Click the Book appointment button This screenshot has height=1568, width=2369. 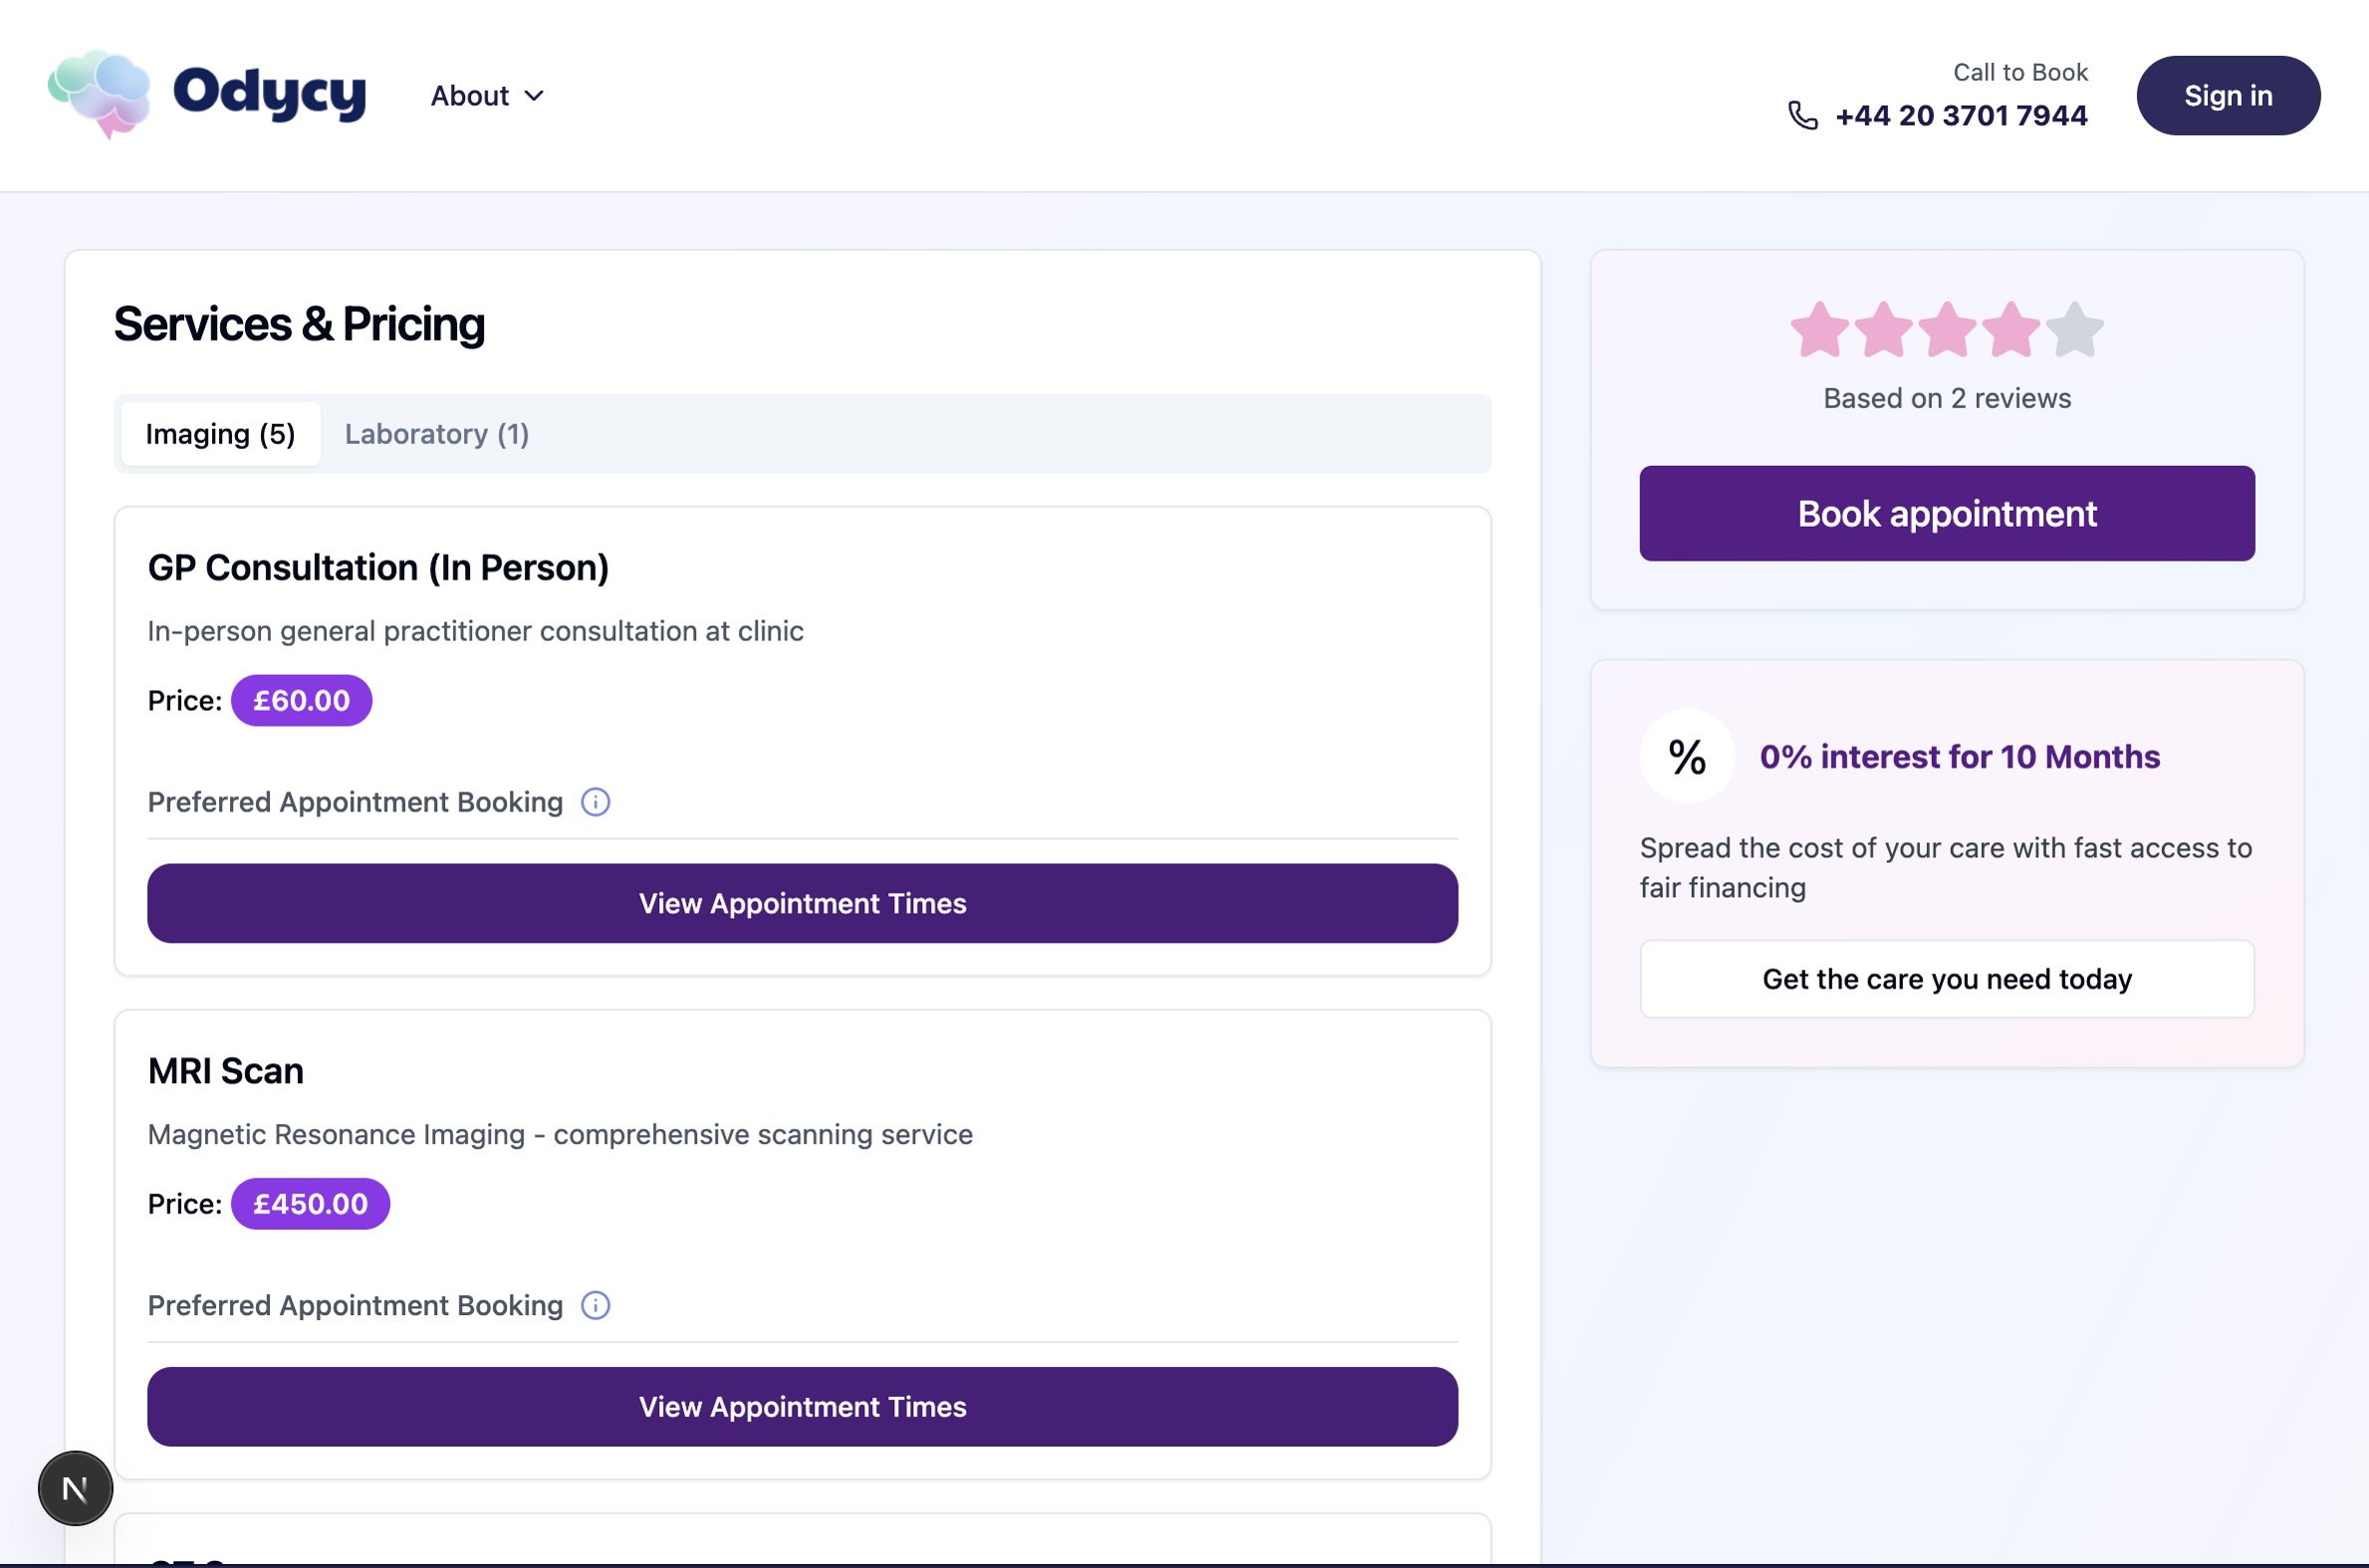coord(1946,513)
